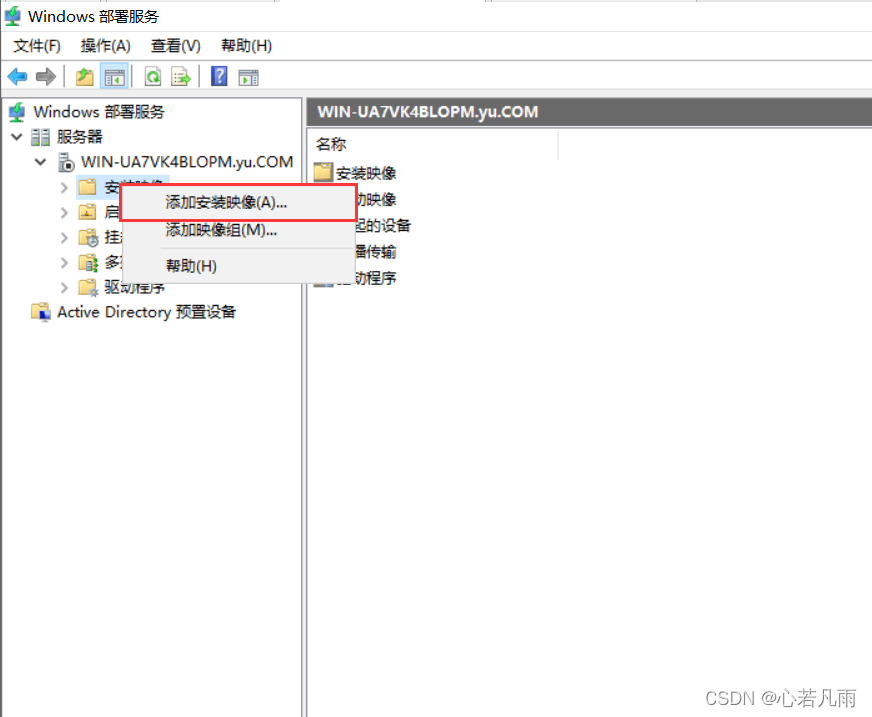Toggle the show/hide action pane icon
This screenshot has width=872, height=717.
(x=249, y=77)
